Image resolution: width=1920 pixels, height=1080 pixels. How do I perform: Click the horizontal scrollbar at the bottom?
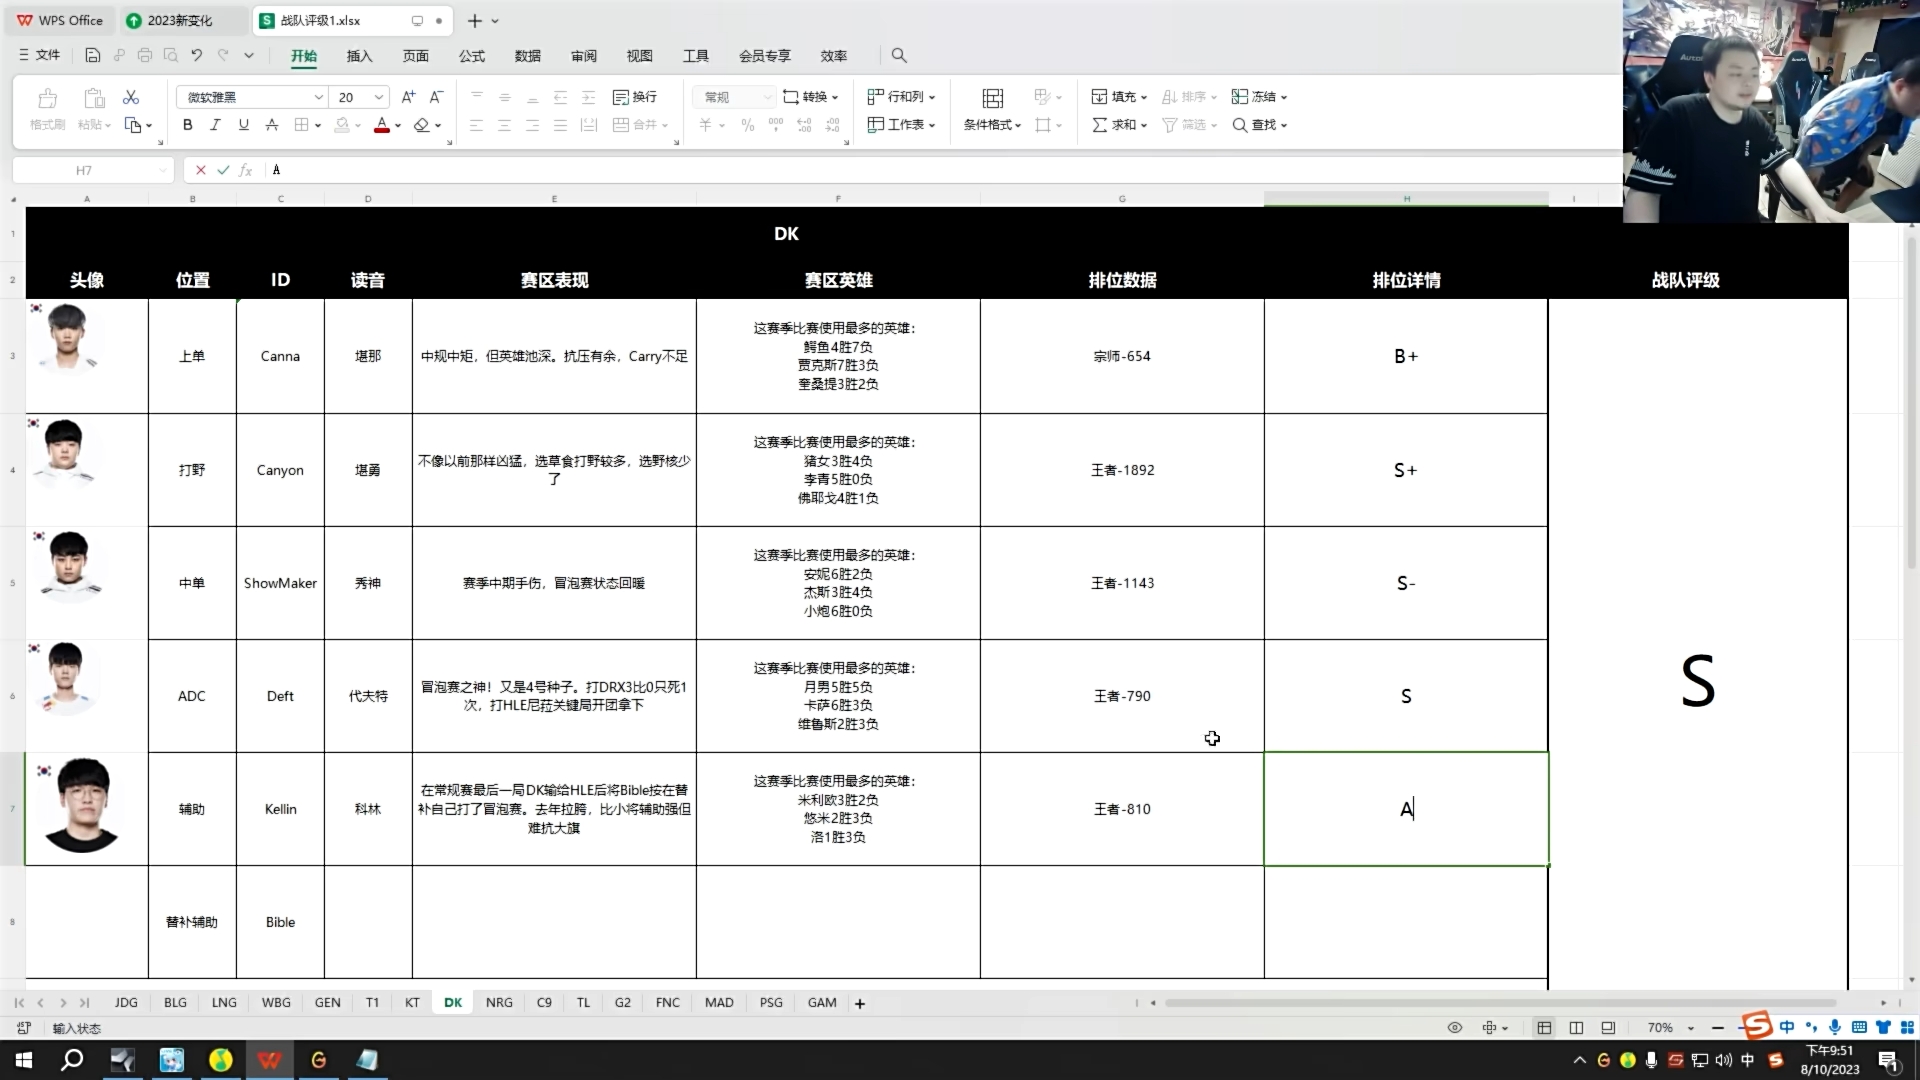1500,1003
